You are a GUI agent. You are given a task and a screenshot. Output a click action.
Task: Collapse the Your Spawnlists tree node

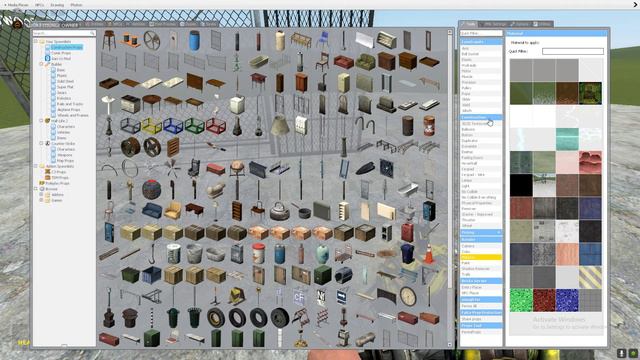36,42
